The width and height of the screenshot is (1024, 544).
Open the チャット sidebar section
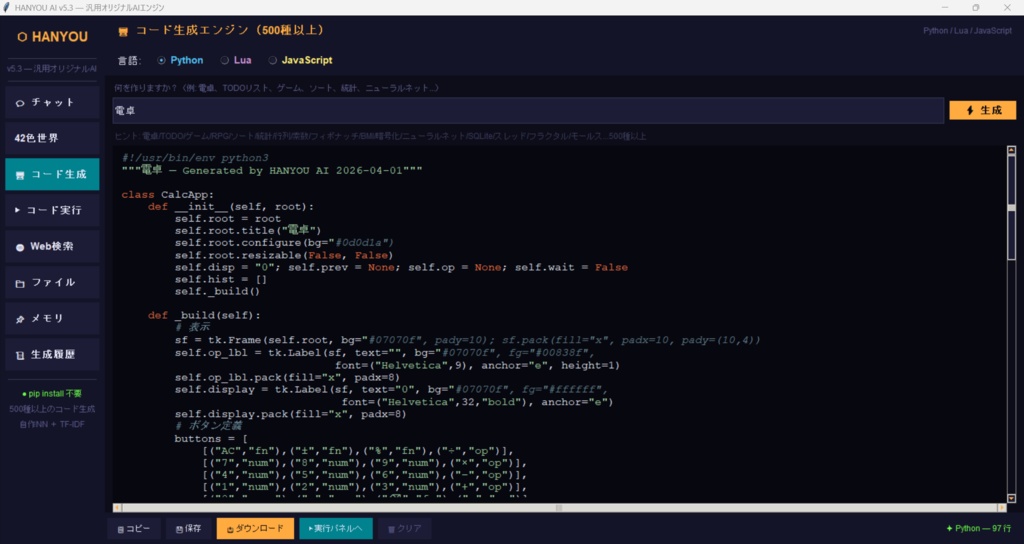click(x=52, y=103)
